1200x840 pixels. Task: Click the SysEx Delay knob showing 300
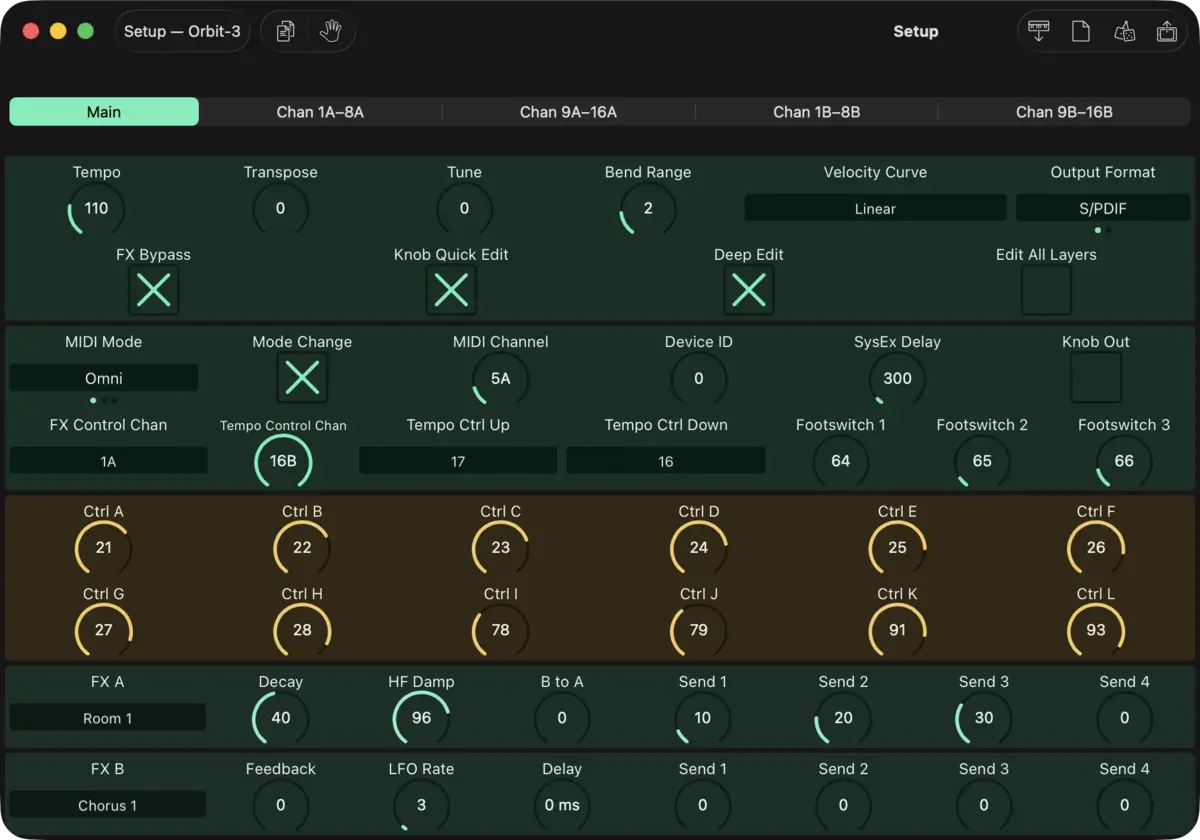click(898, 378)
